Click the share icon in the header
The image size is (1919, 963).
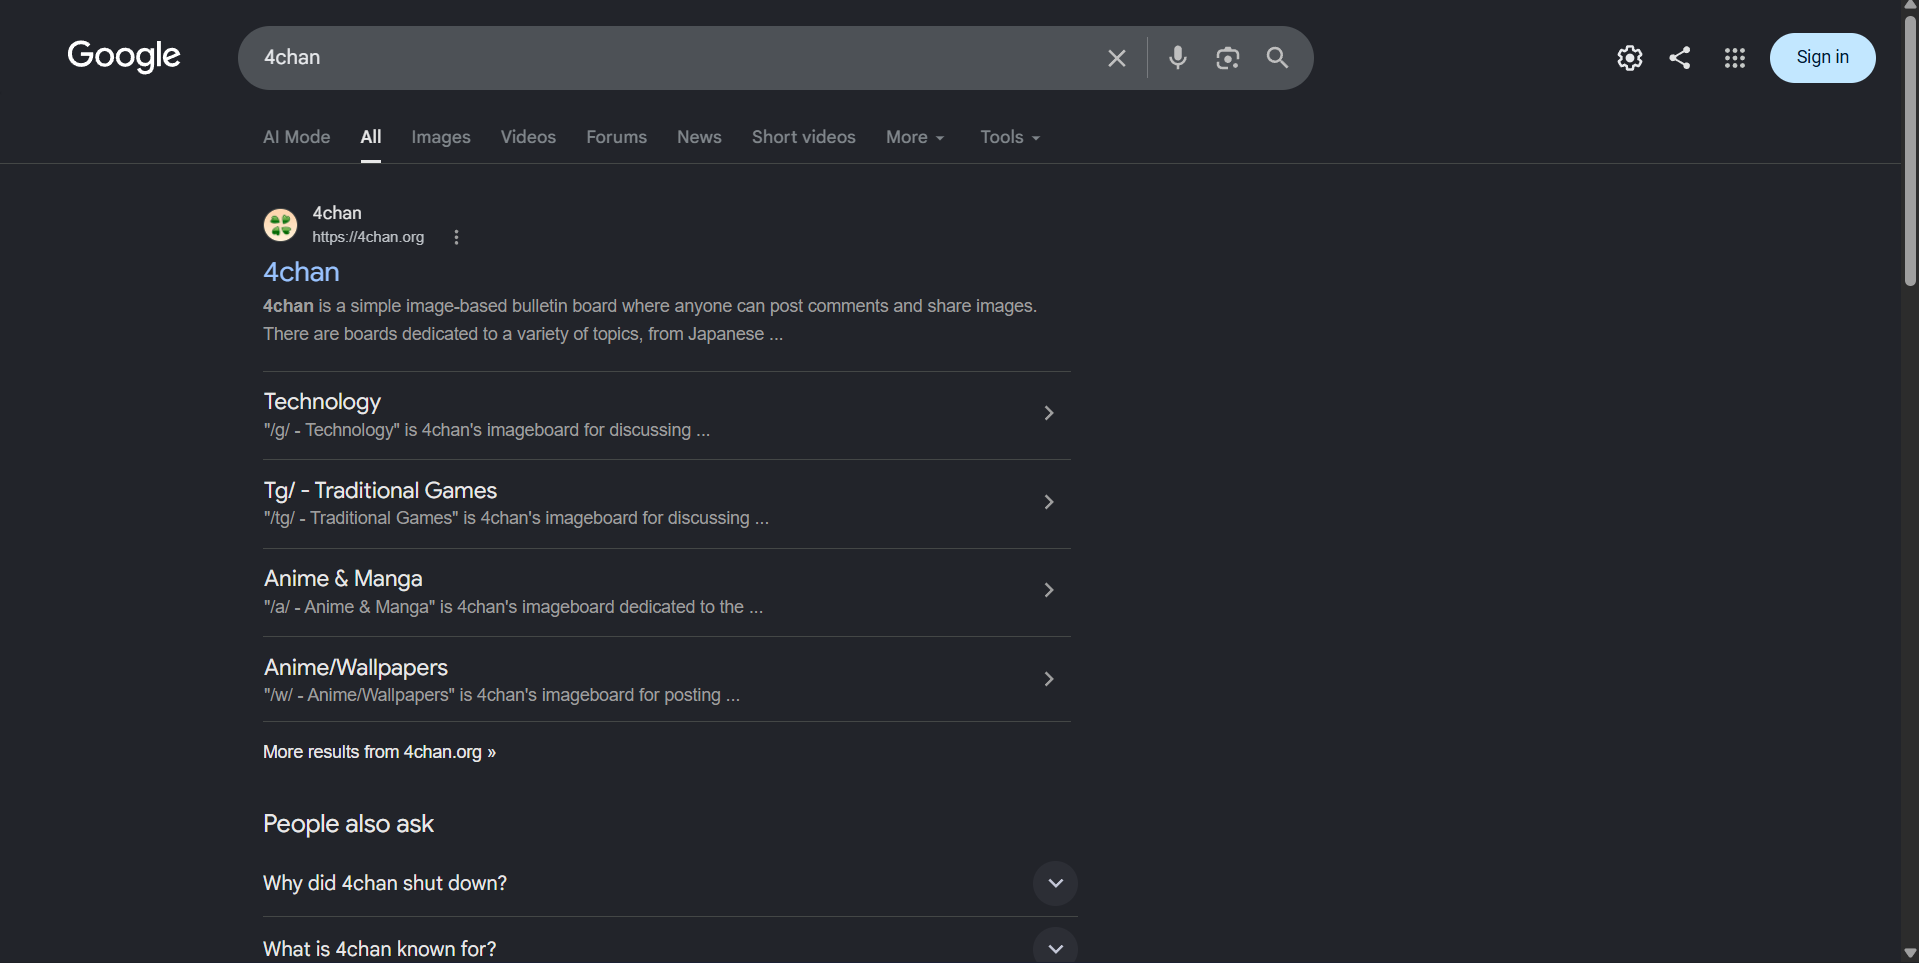tap(1680, 58)
